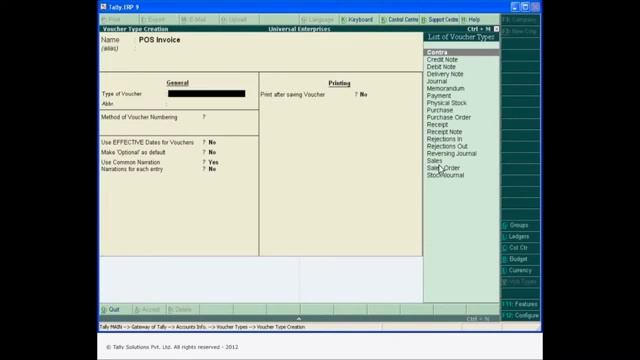Select Rejections In voucher type
The width and height of the screenshot is (640, 360).
444,139
